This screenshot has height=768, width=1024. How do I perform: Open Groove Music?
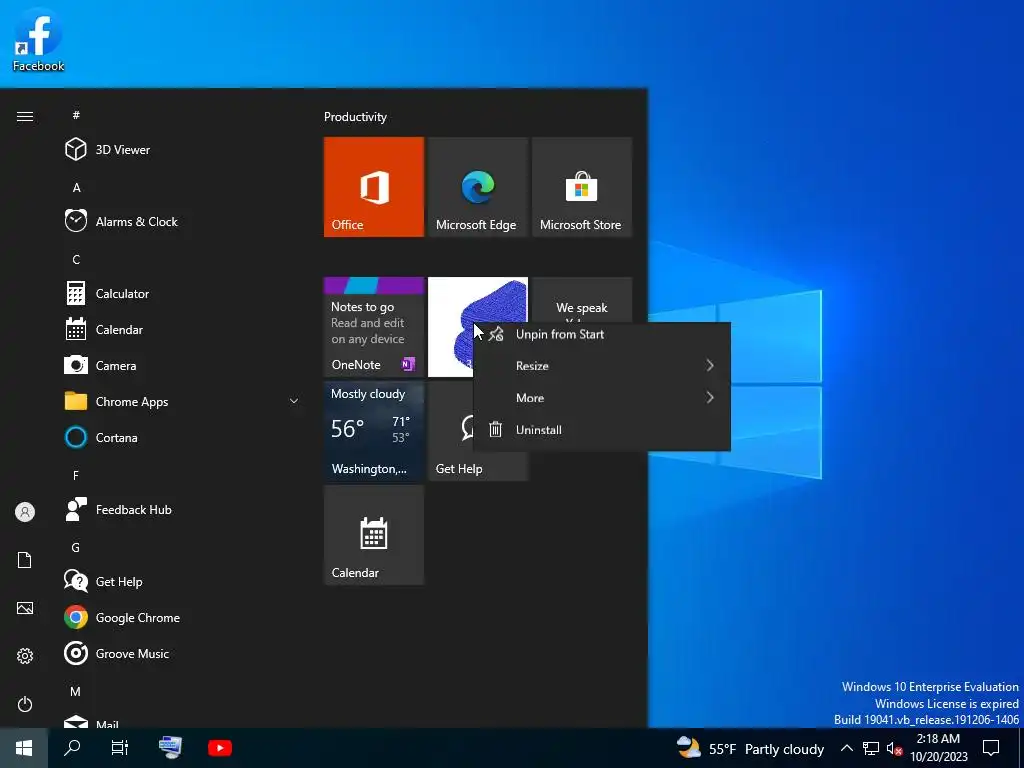click(132, 653)
